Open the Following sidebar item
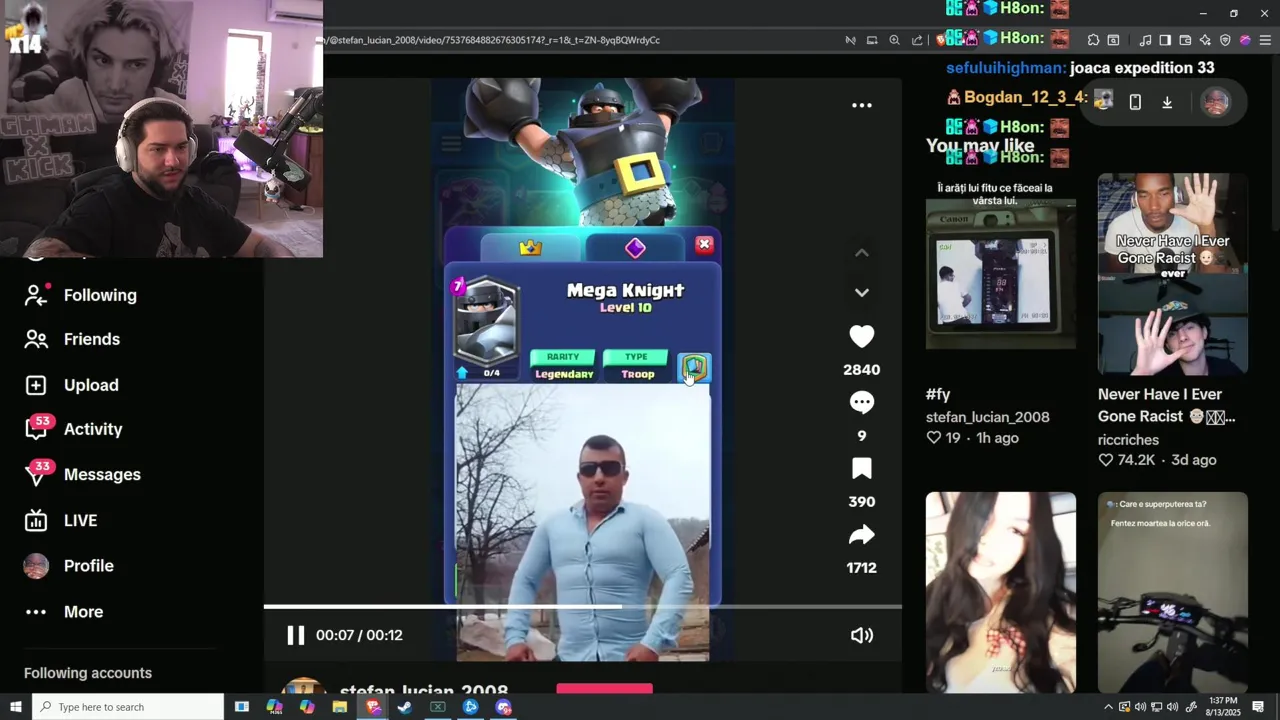Screen dimensions: 1280x720 (100, 295)
